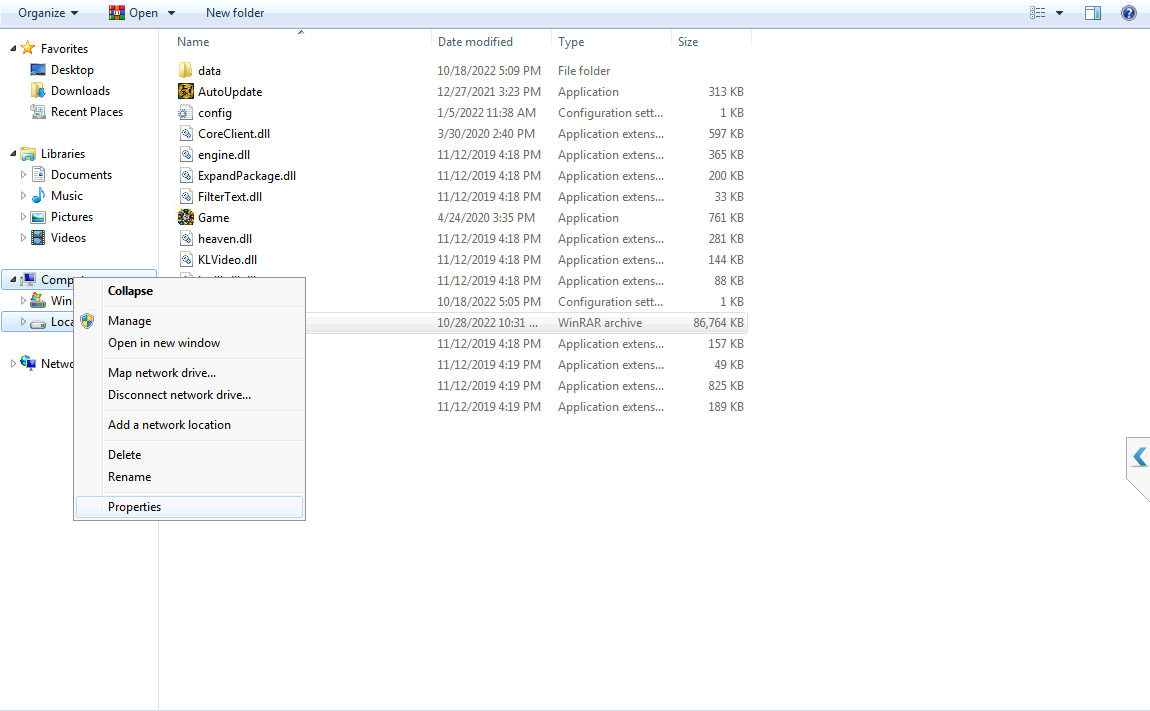Toggle the preview pane icon
The height and width of the screenshot is (711, 1150).
pos(1093,13)
